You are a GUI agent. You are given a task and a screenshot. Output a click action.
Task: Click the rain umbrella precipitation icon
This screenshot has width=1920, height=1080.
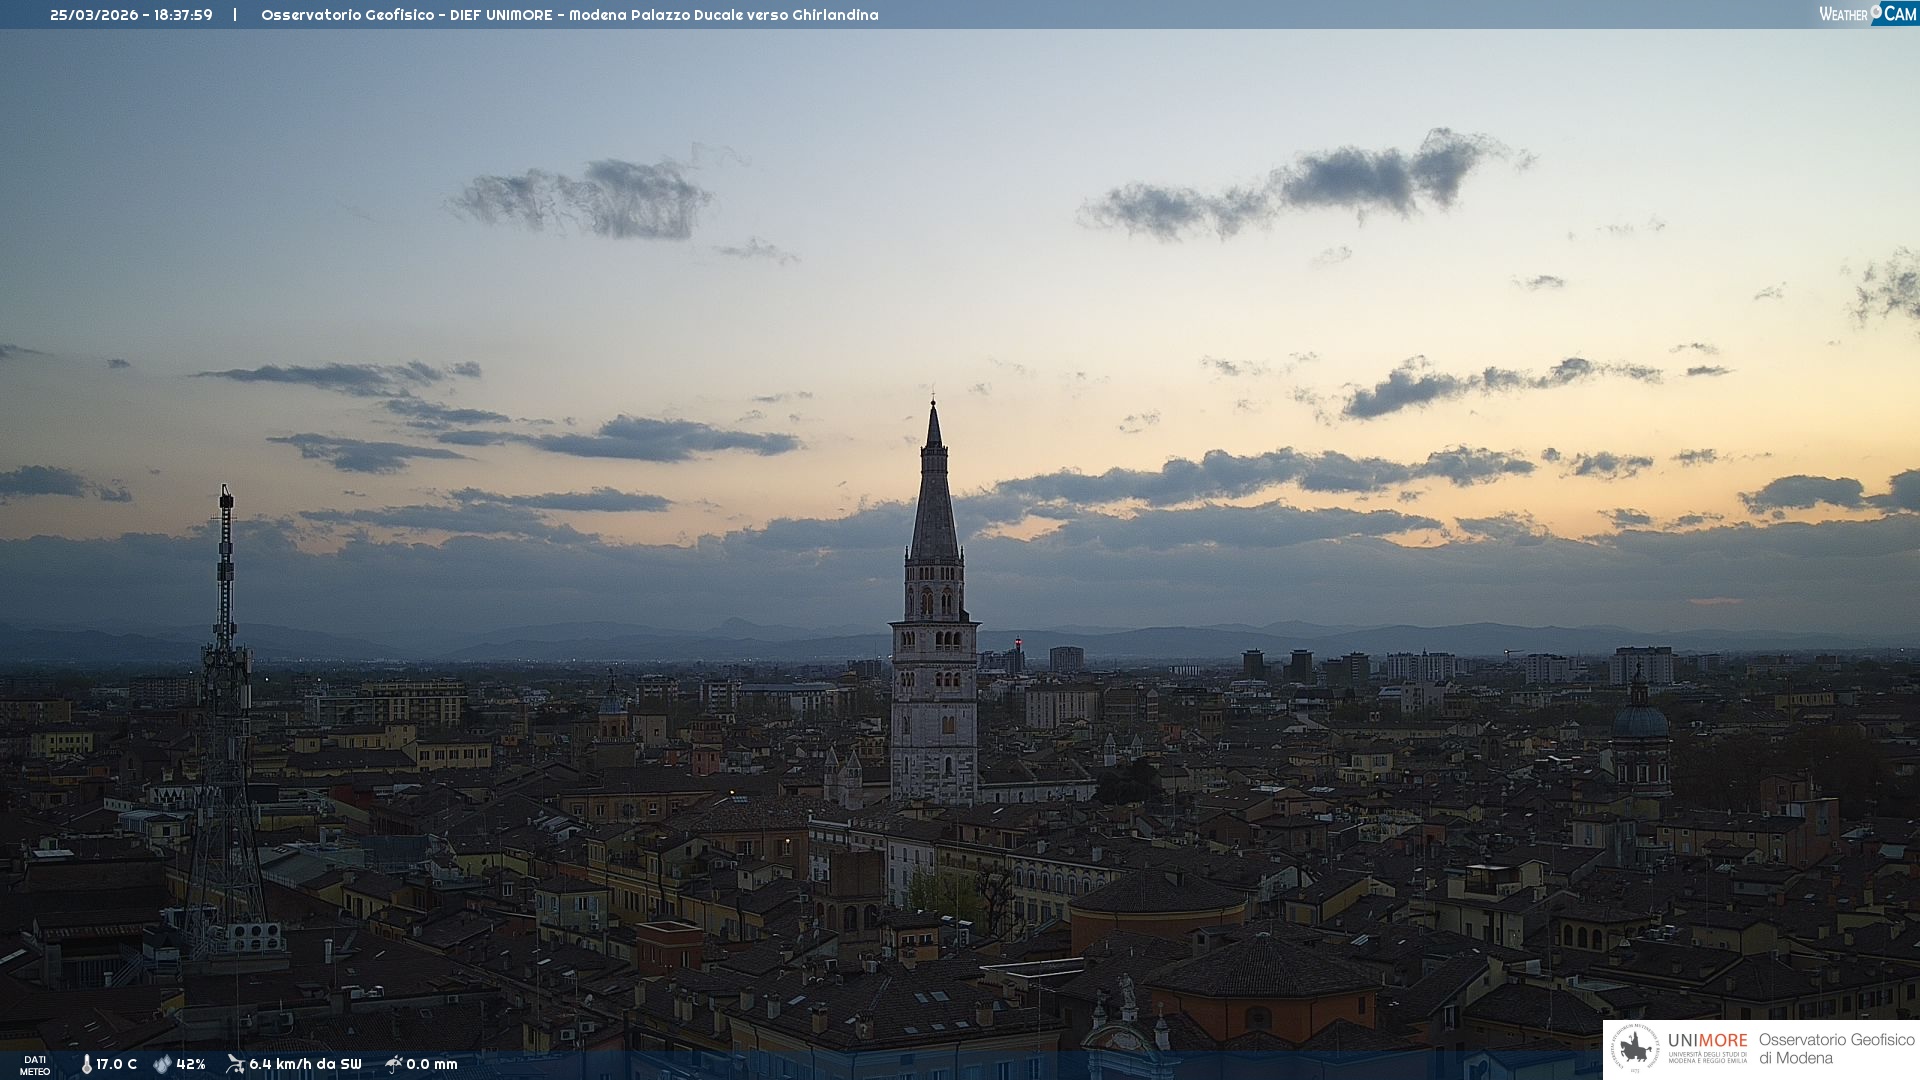tap(394, 1064)
